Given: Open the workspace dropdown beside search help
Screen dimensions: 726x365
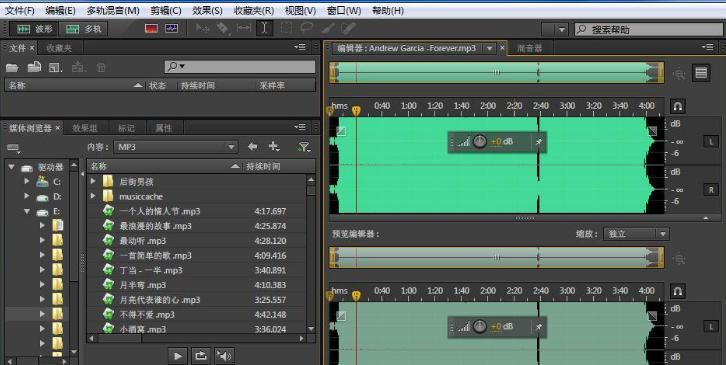Looking at the screenshot, I should pos(555,30).
